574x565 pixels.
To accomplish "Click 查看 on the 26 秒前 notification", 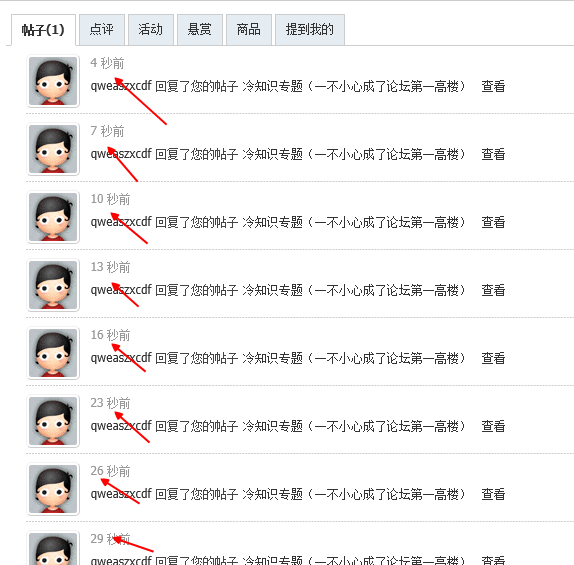I will coord(493,494).
